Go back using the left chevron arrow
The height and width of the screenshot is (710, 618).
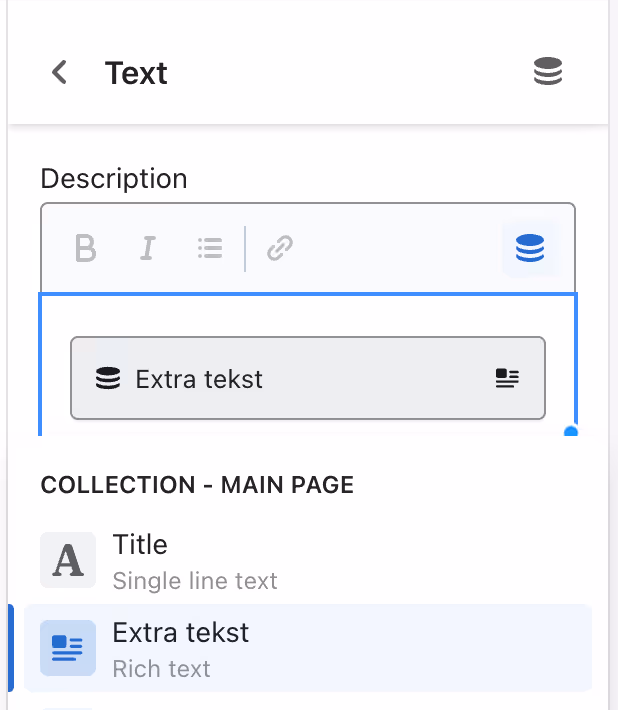coord(59,72)
